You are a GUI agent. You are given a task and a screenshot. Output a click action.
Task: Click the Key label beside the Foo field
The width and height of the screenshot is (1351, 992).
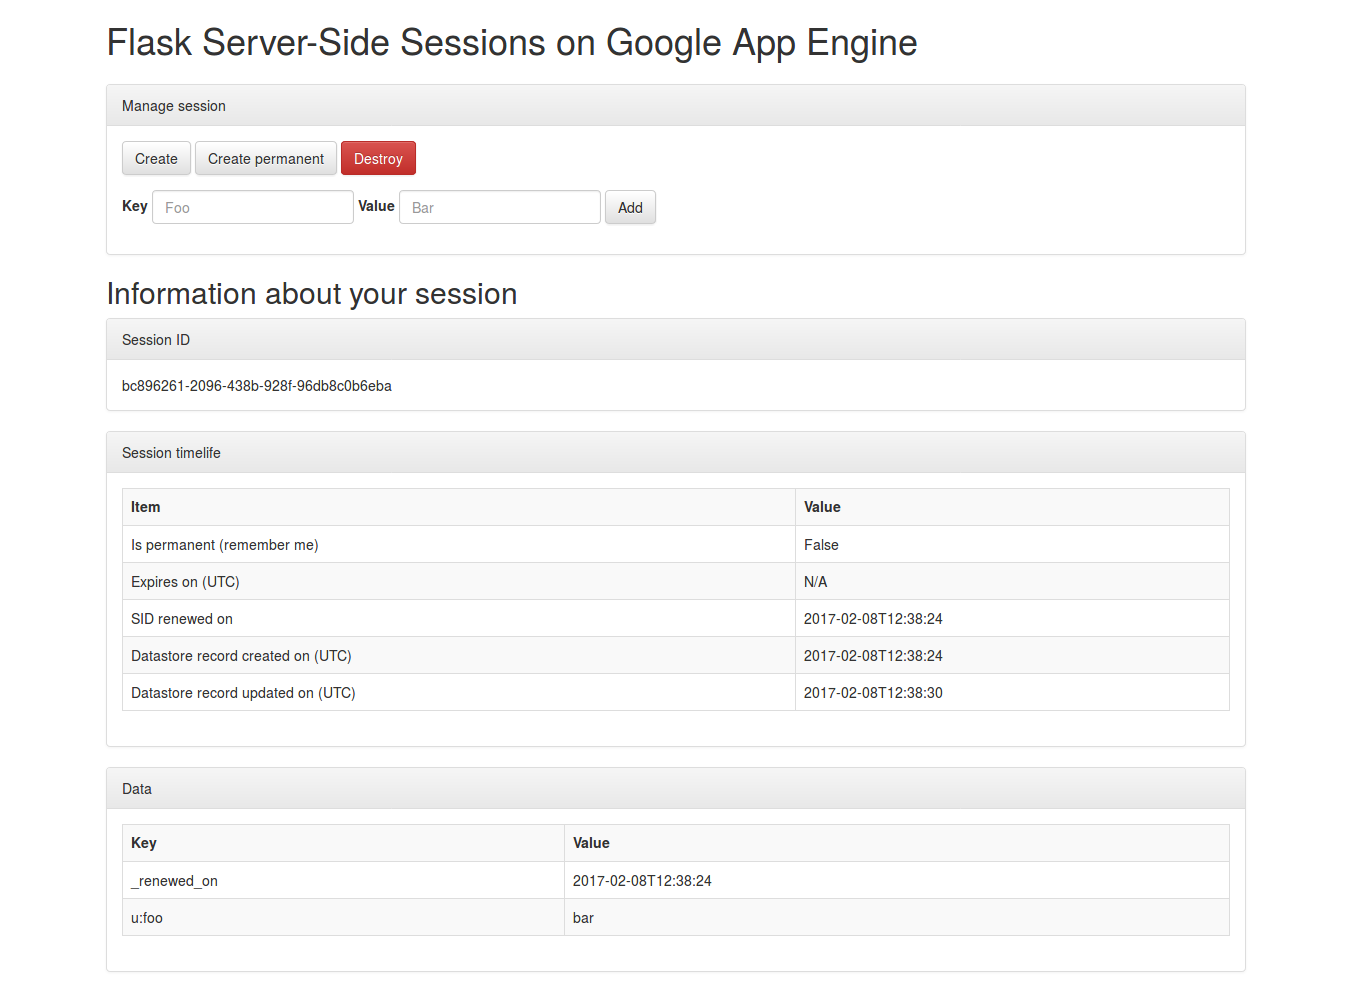pos(135,206)
